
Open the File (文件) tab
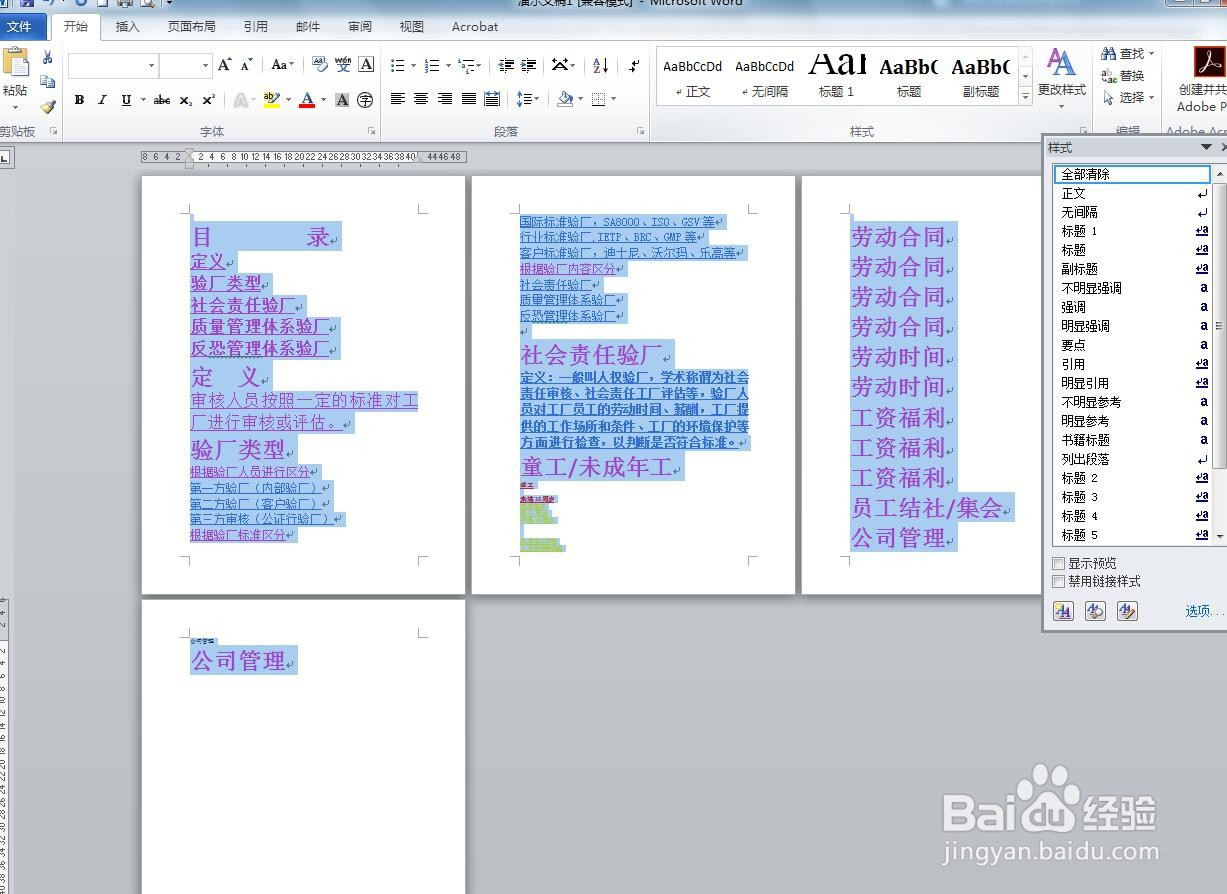(x=20, y=27)
